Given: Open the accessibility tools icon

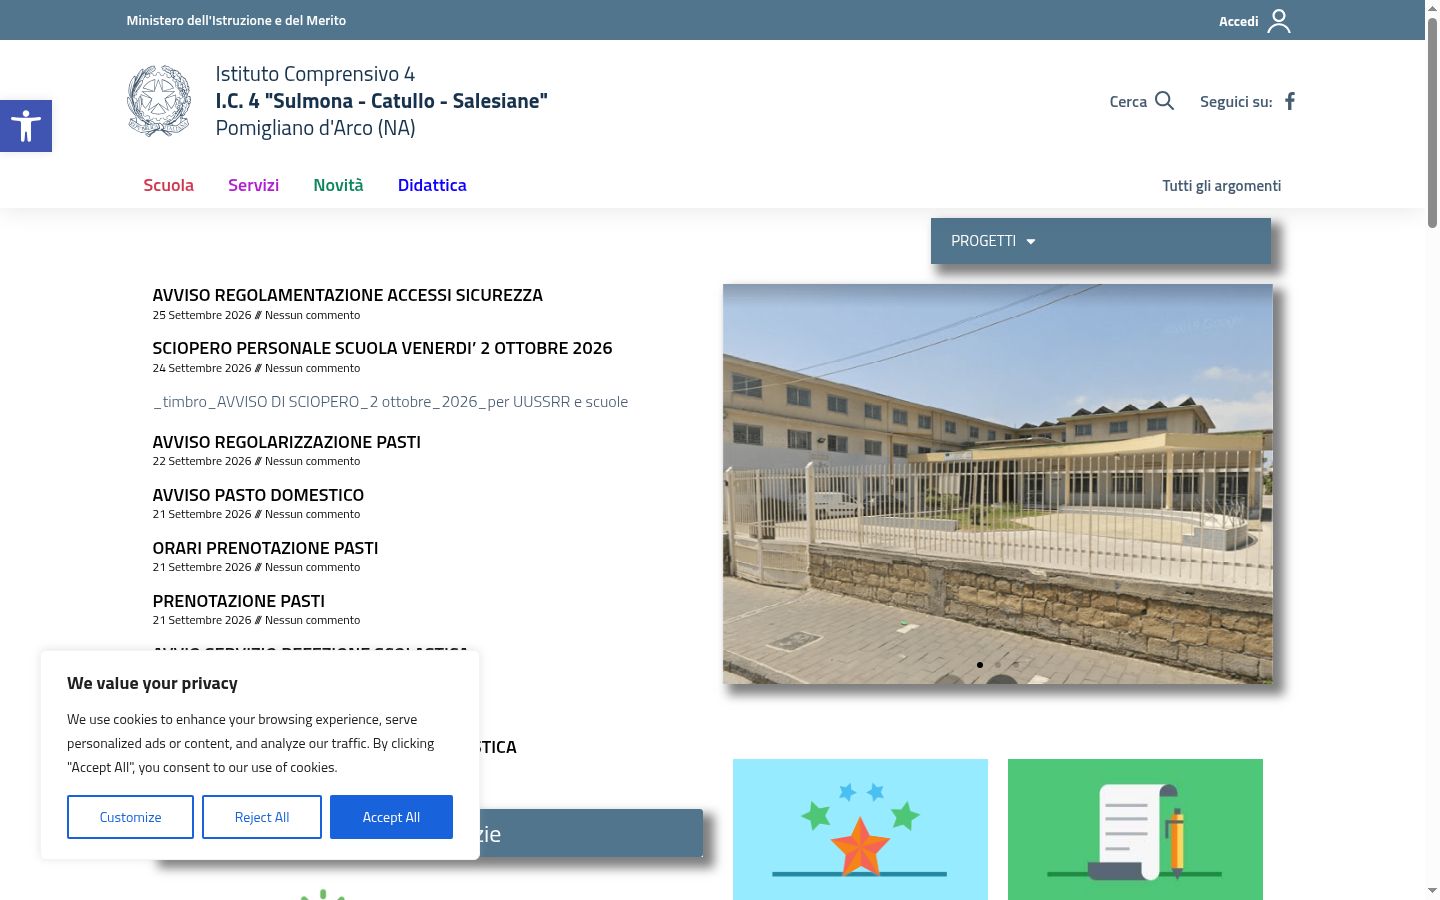Looking at the screenshot, I should [26, 126].
